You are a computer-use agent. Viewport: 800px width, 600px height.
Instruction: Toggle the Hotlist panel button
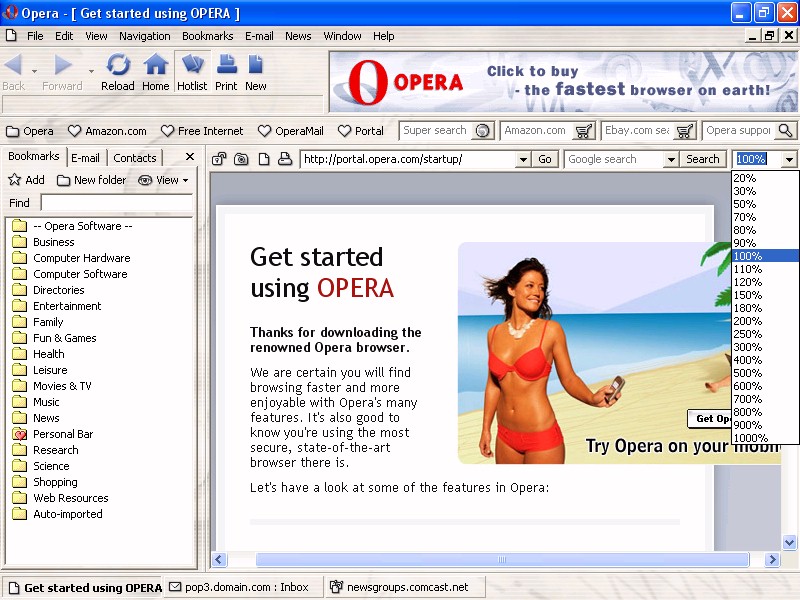click(192, 72)
